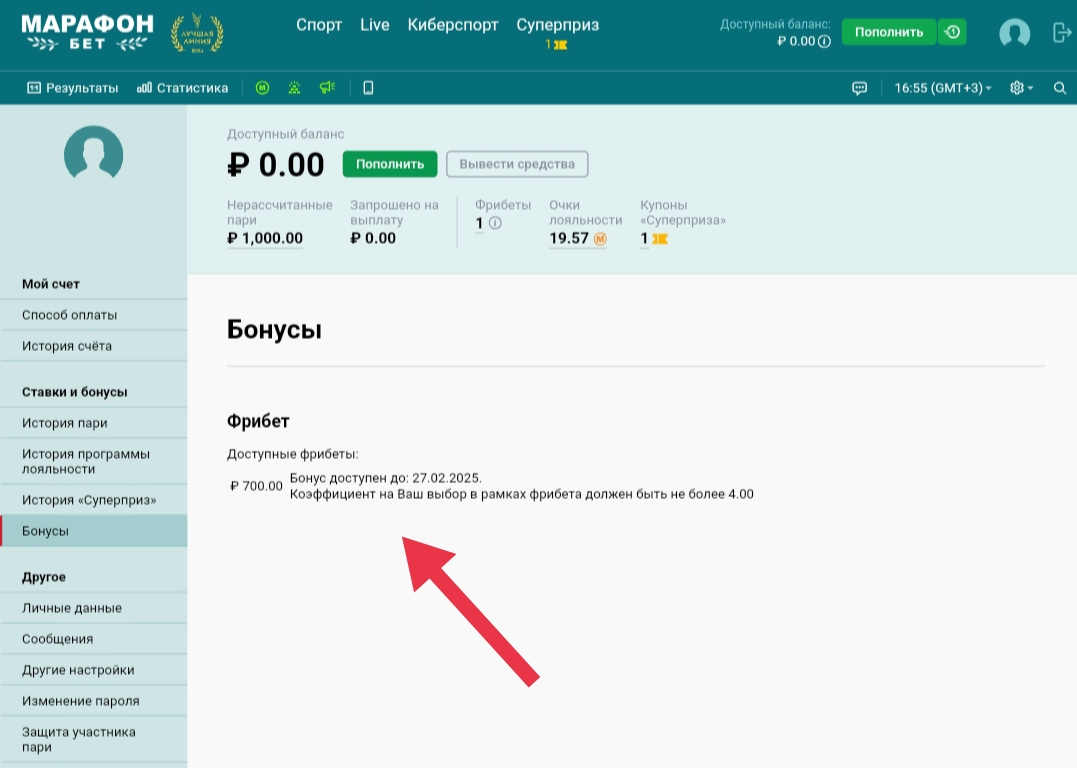
Task: Click the logout icon in header
Action: [1062, 33]
